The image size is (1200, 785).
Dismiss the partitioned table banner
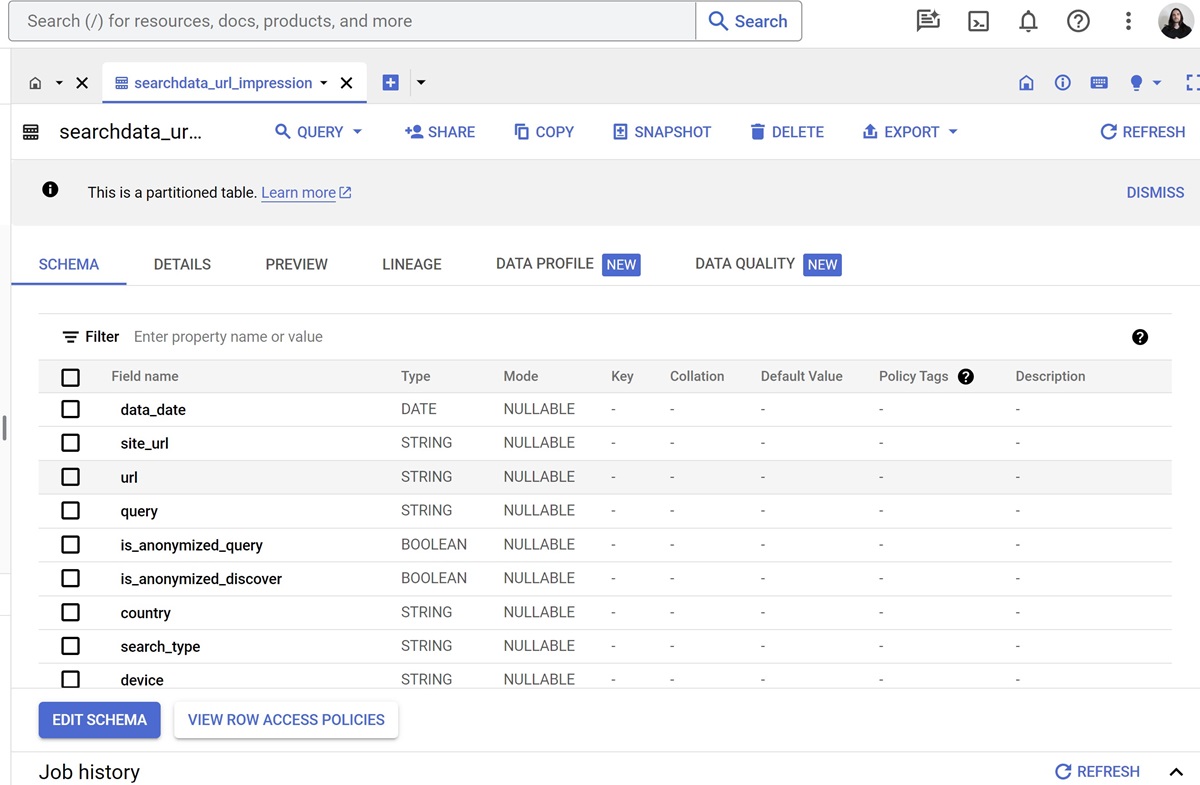pyautogui.click(x=1155, y=192)
